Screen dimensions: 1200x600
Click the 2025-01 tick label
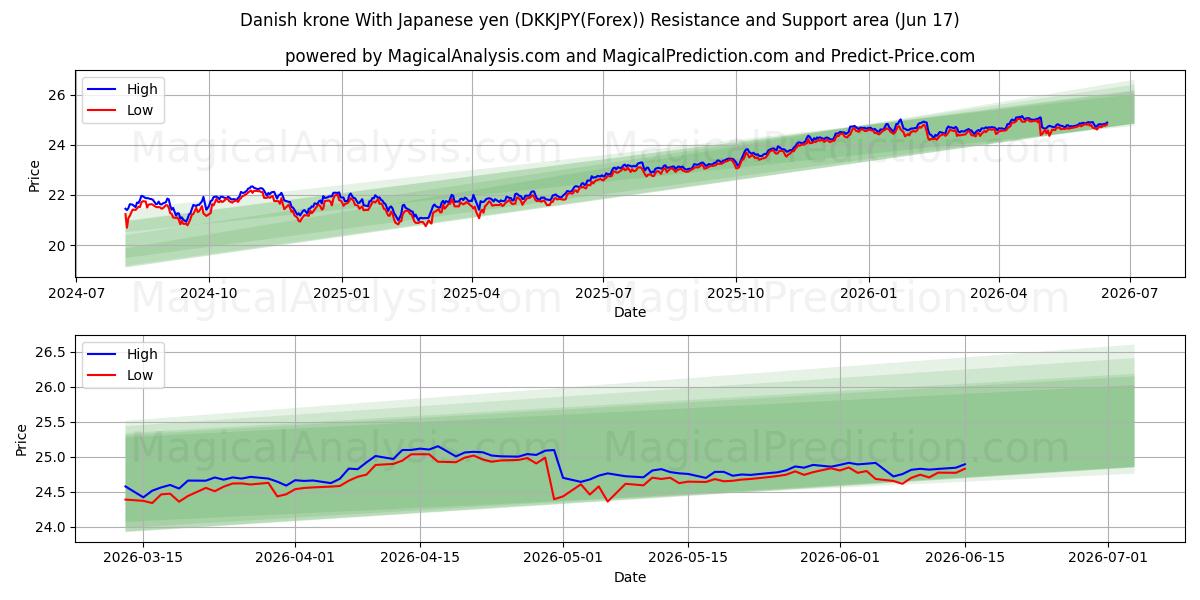[x=342, y=294]
